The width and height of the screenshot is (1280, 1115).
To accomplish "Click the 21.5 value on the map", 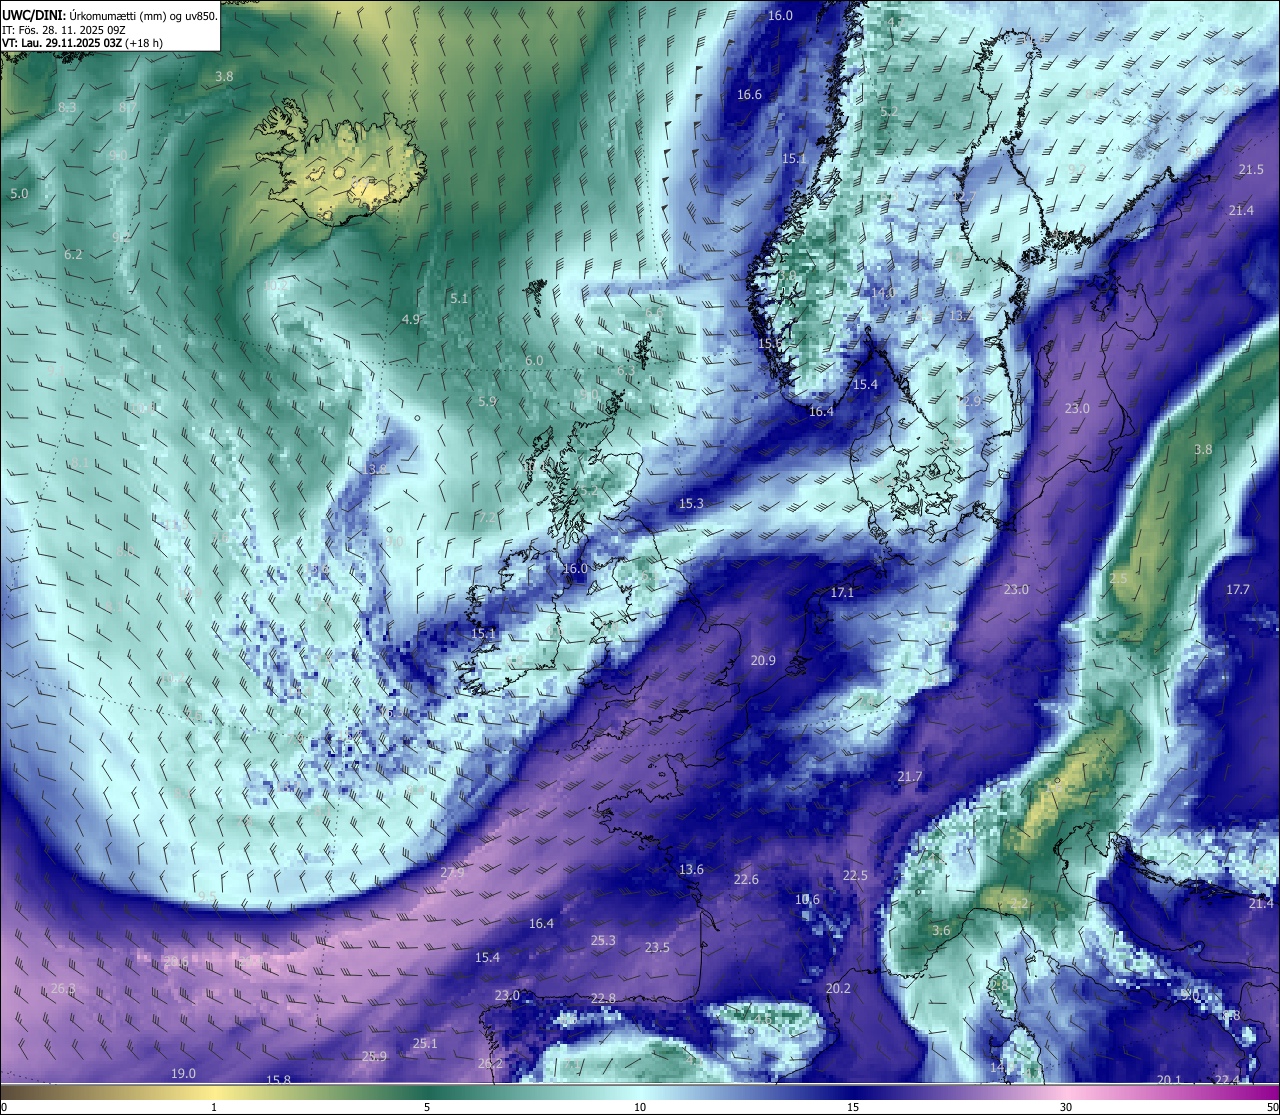I will [1251, 170].
